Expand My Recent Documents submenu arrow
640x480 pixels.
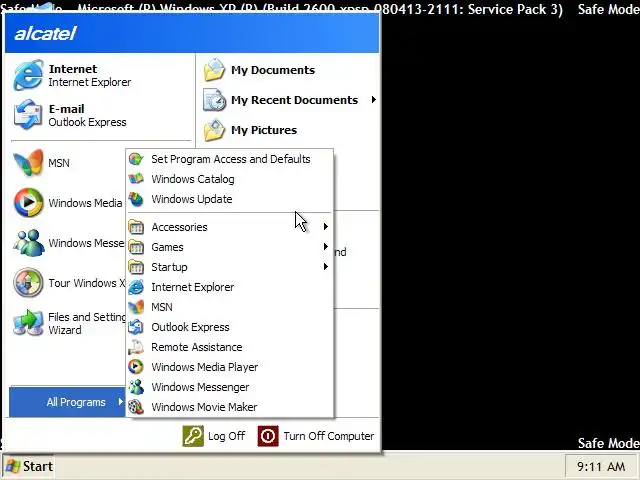click(373, 100)
